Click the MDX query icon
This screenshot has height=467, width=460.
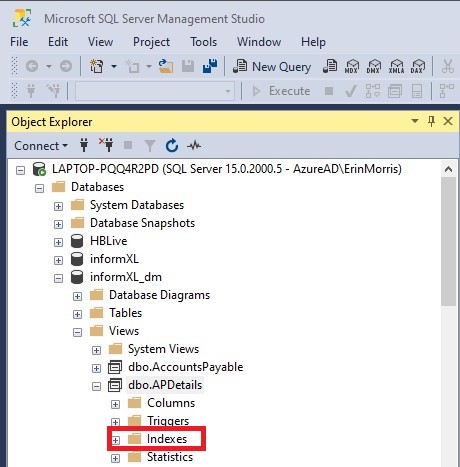[x=352, y=66]
